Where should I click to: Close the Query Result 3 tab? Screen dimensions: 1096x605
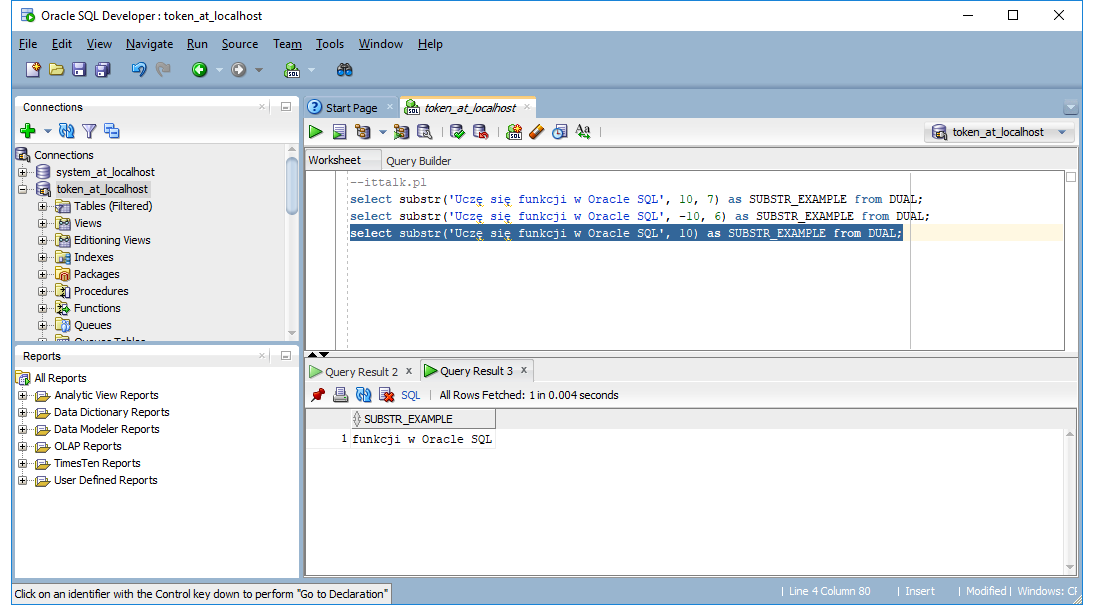[x=524, y=370]
